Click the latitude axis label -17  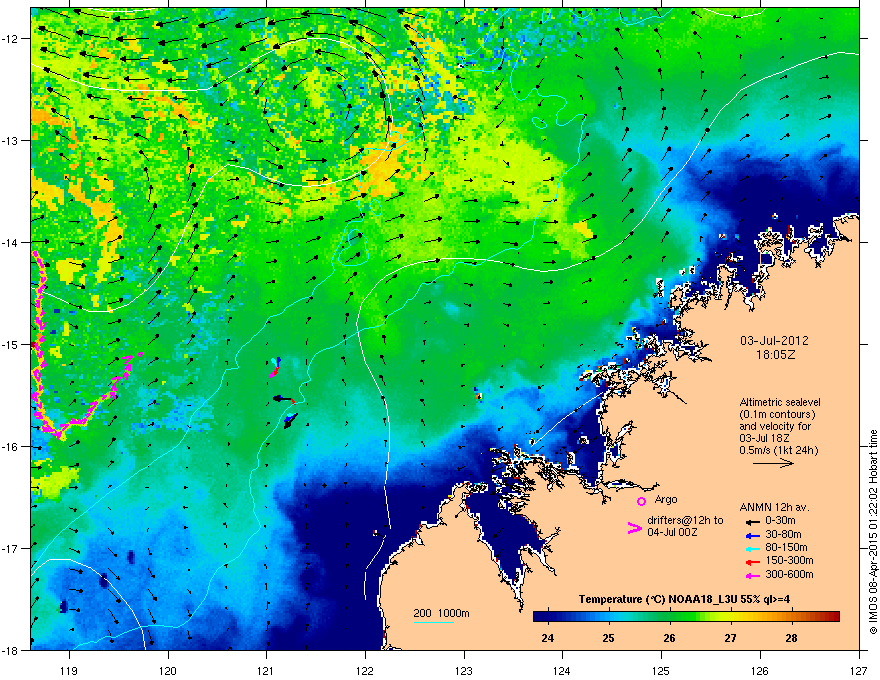10,549
